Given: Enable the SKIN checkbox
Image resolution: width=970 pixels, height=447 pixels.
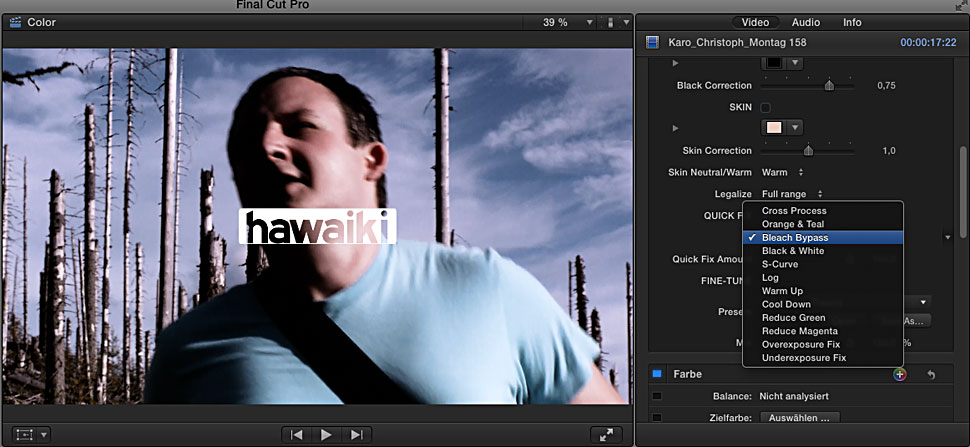Looking at the screenshot, I should [x=766, y=107].
